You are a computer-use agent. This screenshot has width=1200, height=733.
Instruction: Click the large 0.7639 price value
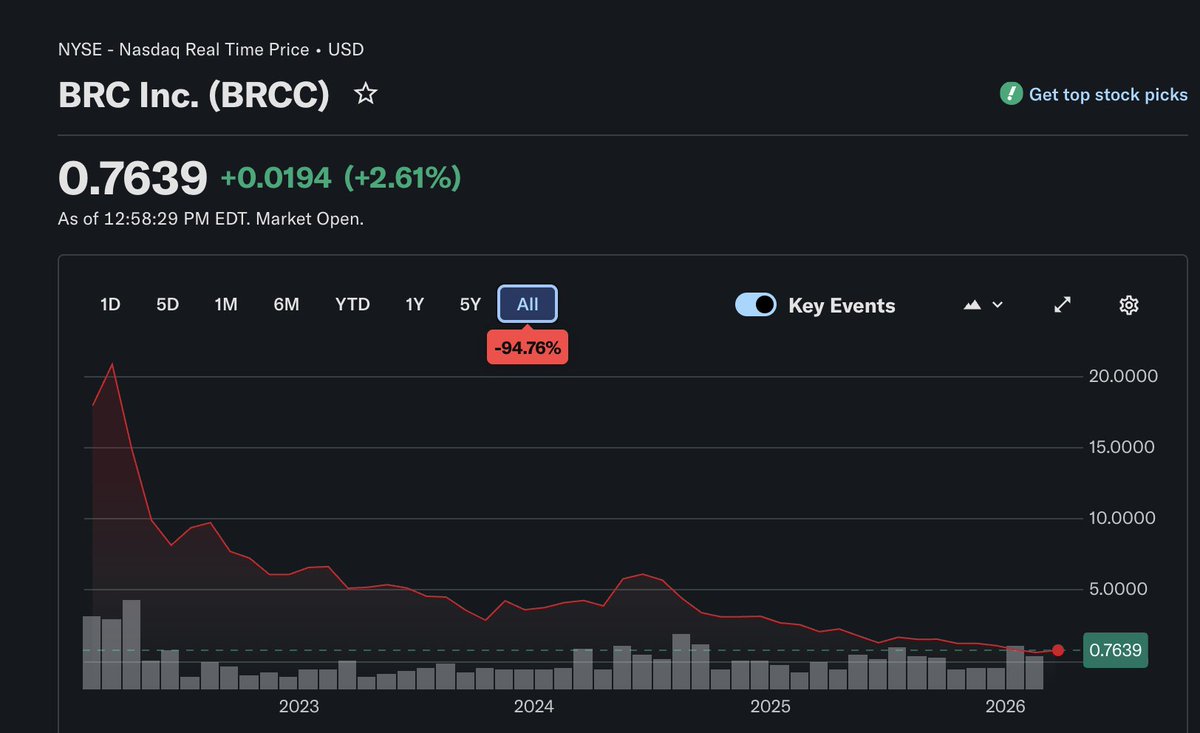coord(133,178)
